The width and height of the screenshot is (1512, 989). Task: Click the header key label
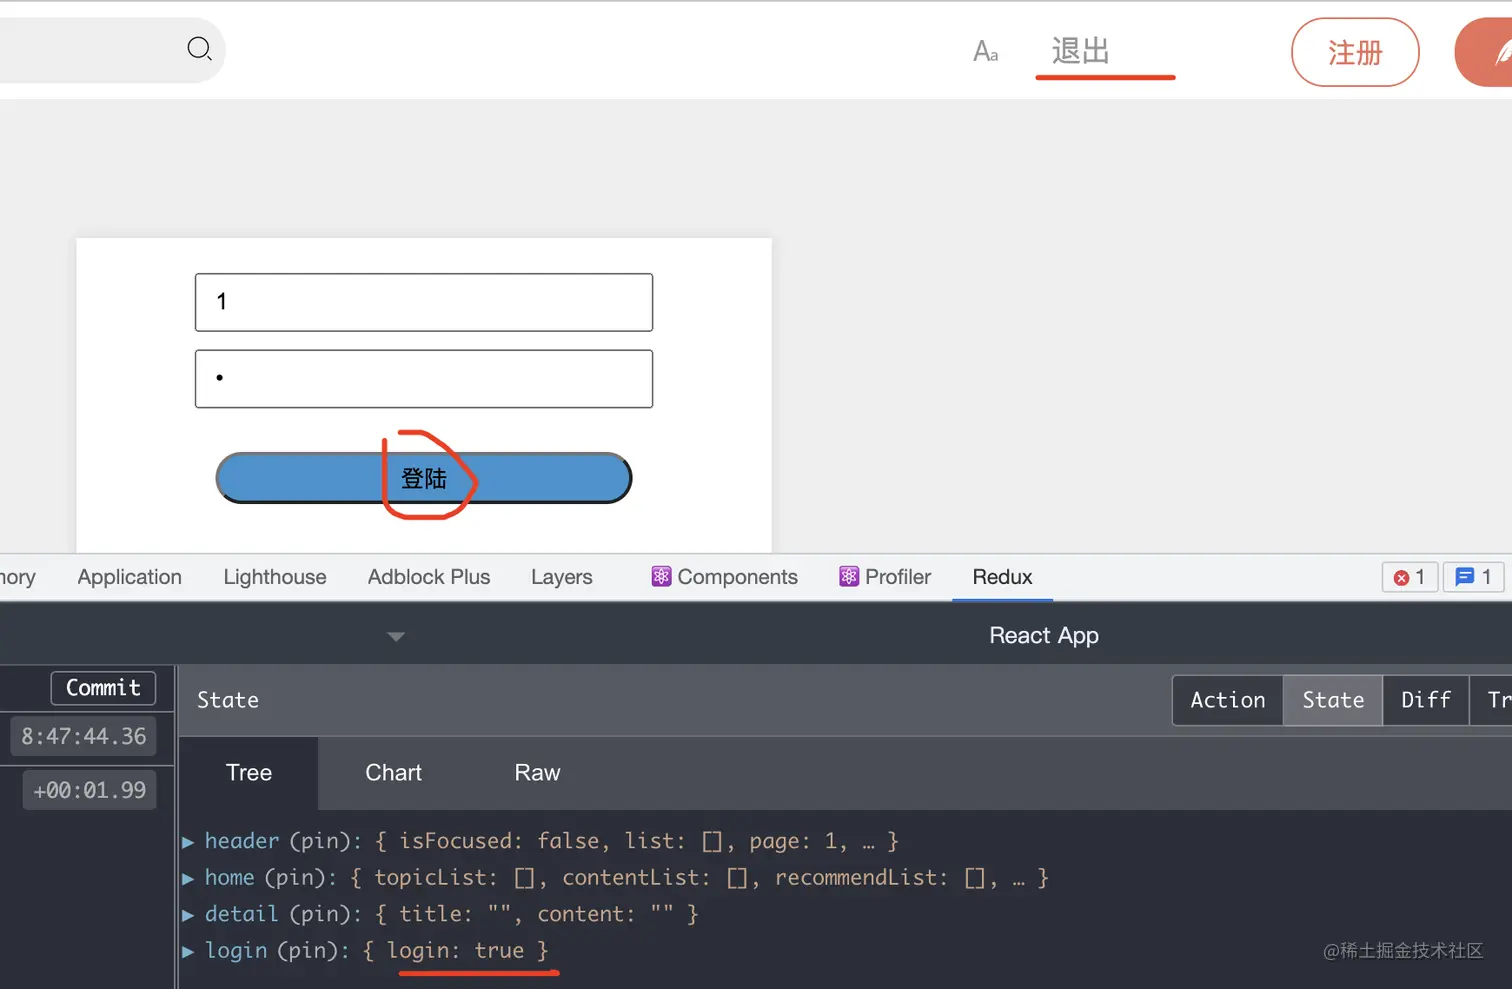(x=242, y=841)
